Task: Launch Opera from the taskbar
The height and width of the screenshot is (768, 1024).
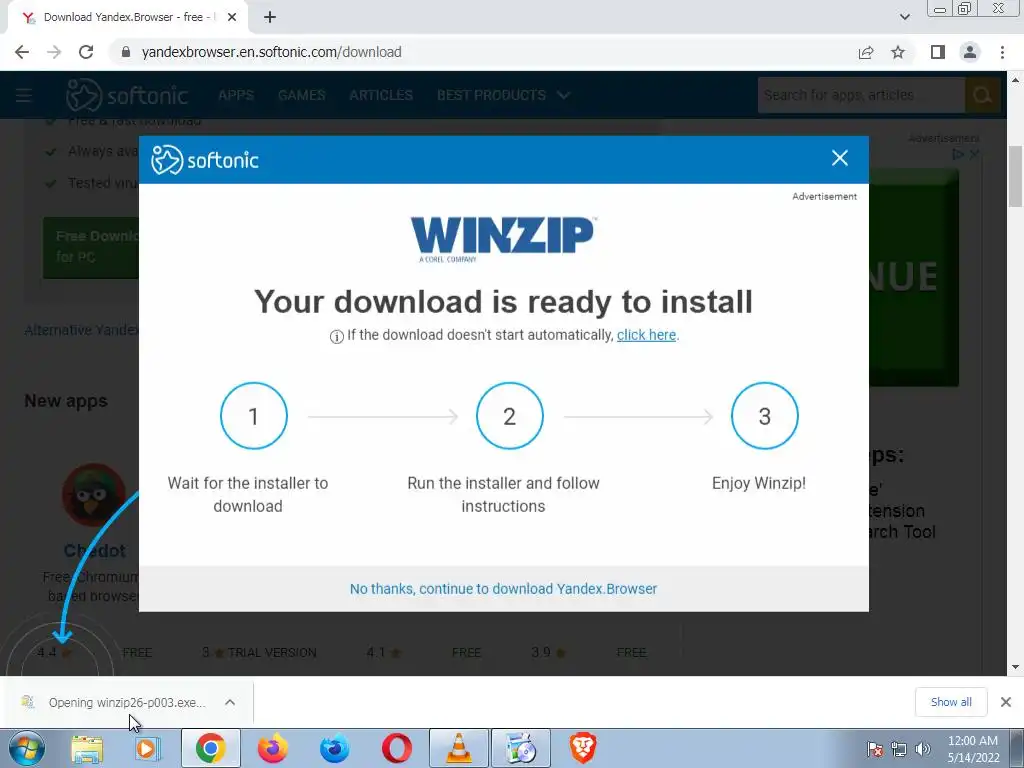Action: point(396,748)
